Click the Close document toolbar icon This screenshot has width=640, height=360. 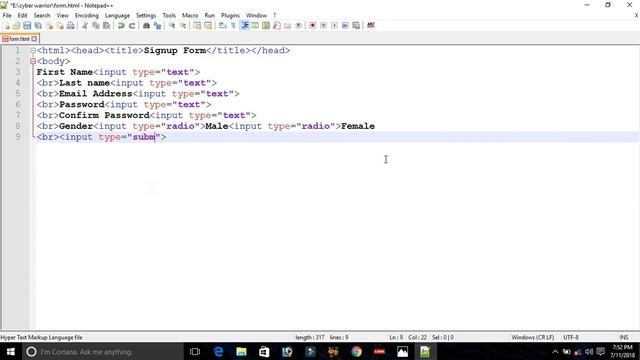(49, 25)
